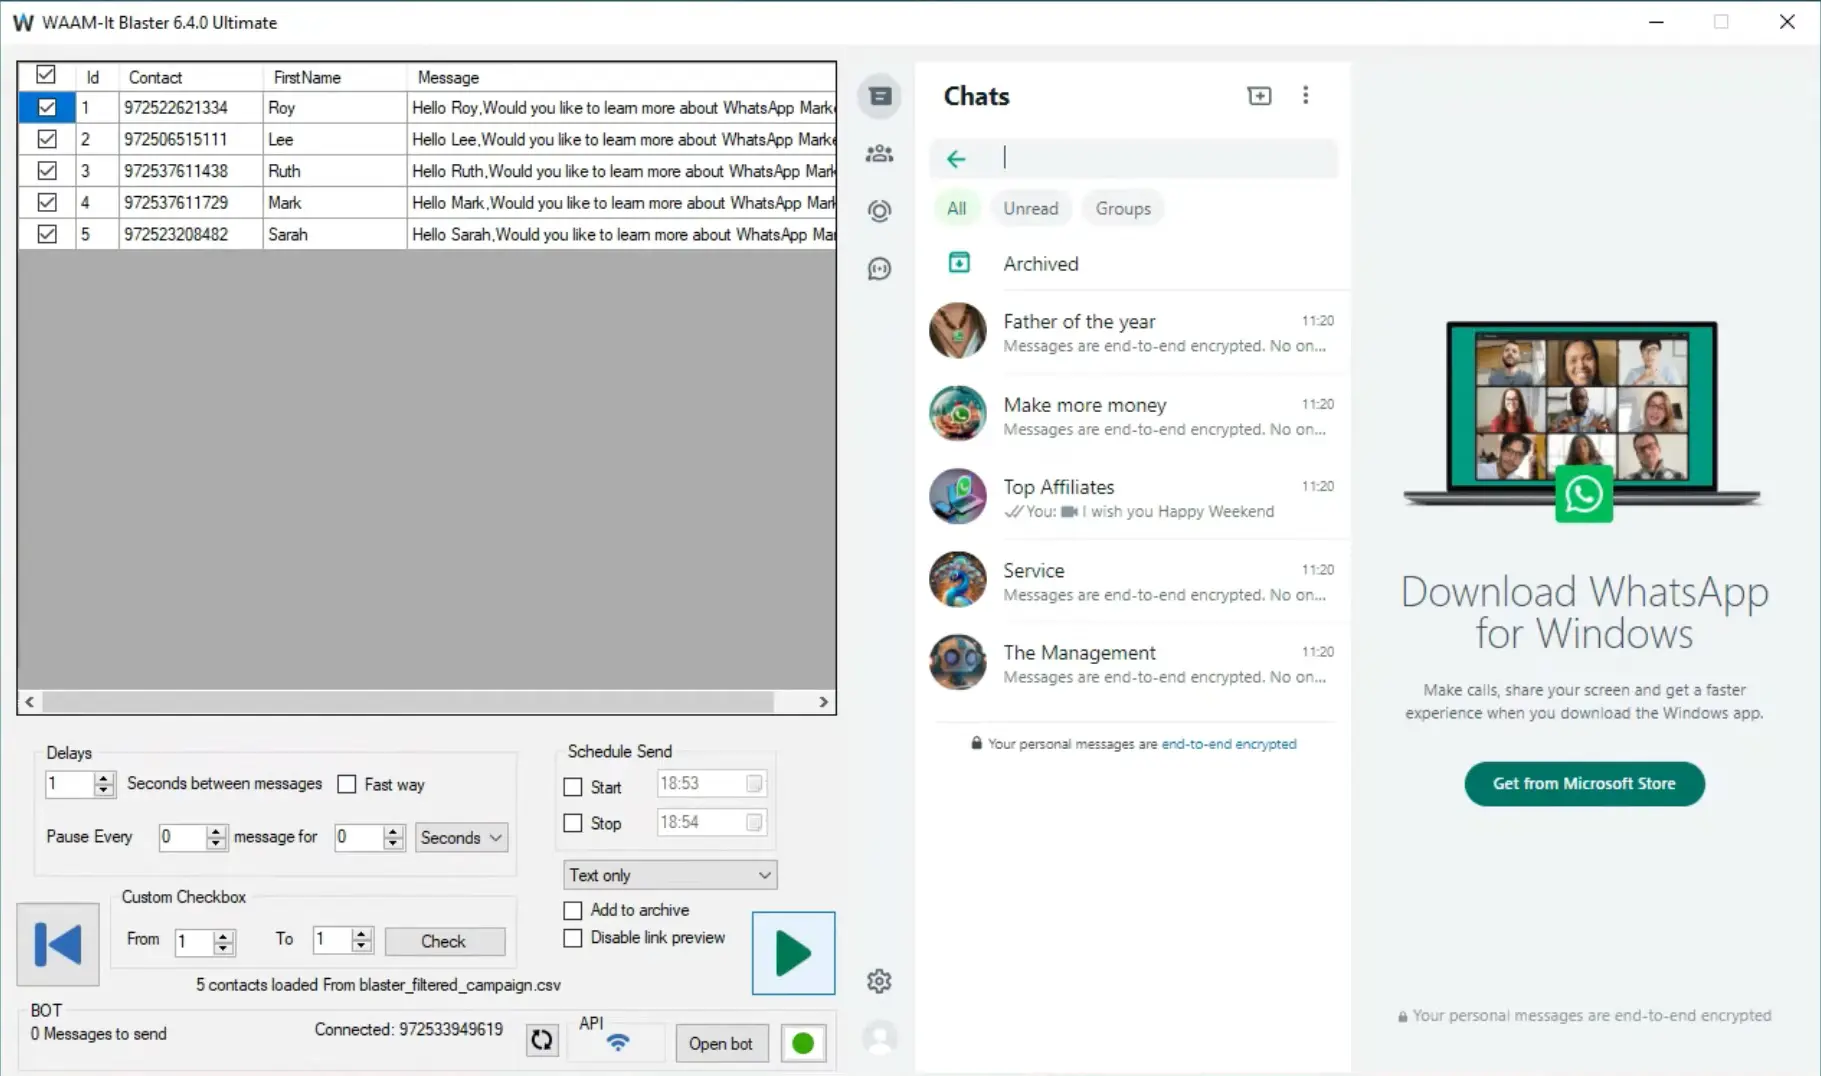The width and height of the screenshot is (1821, 1076).
Task: Refresh the bot connection with the reload icon
Action: tap(541, 1040)
